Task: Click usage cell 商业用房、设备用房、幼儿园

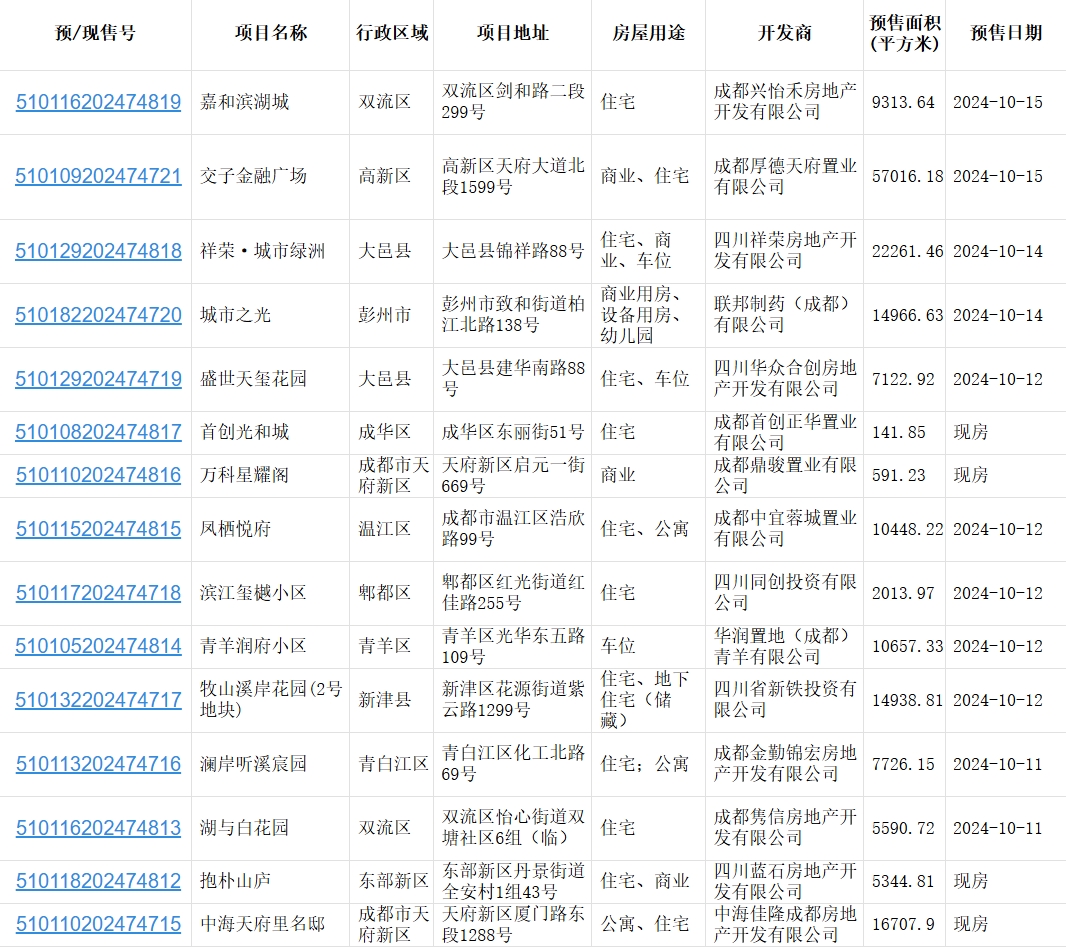Action: pos(644,315)
